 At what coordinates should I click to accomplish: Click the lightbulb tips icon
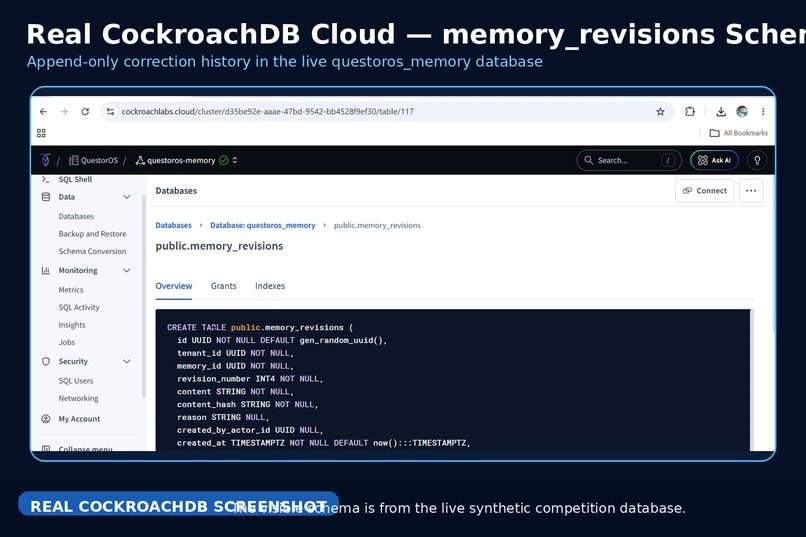pyautogui.click(x=757, y=160)
